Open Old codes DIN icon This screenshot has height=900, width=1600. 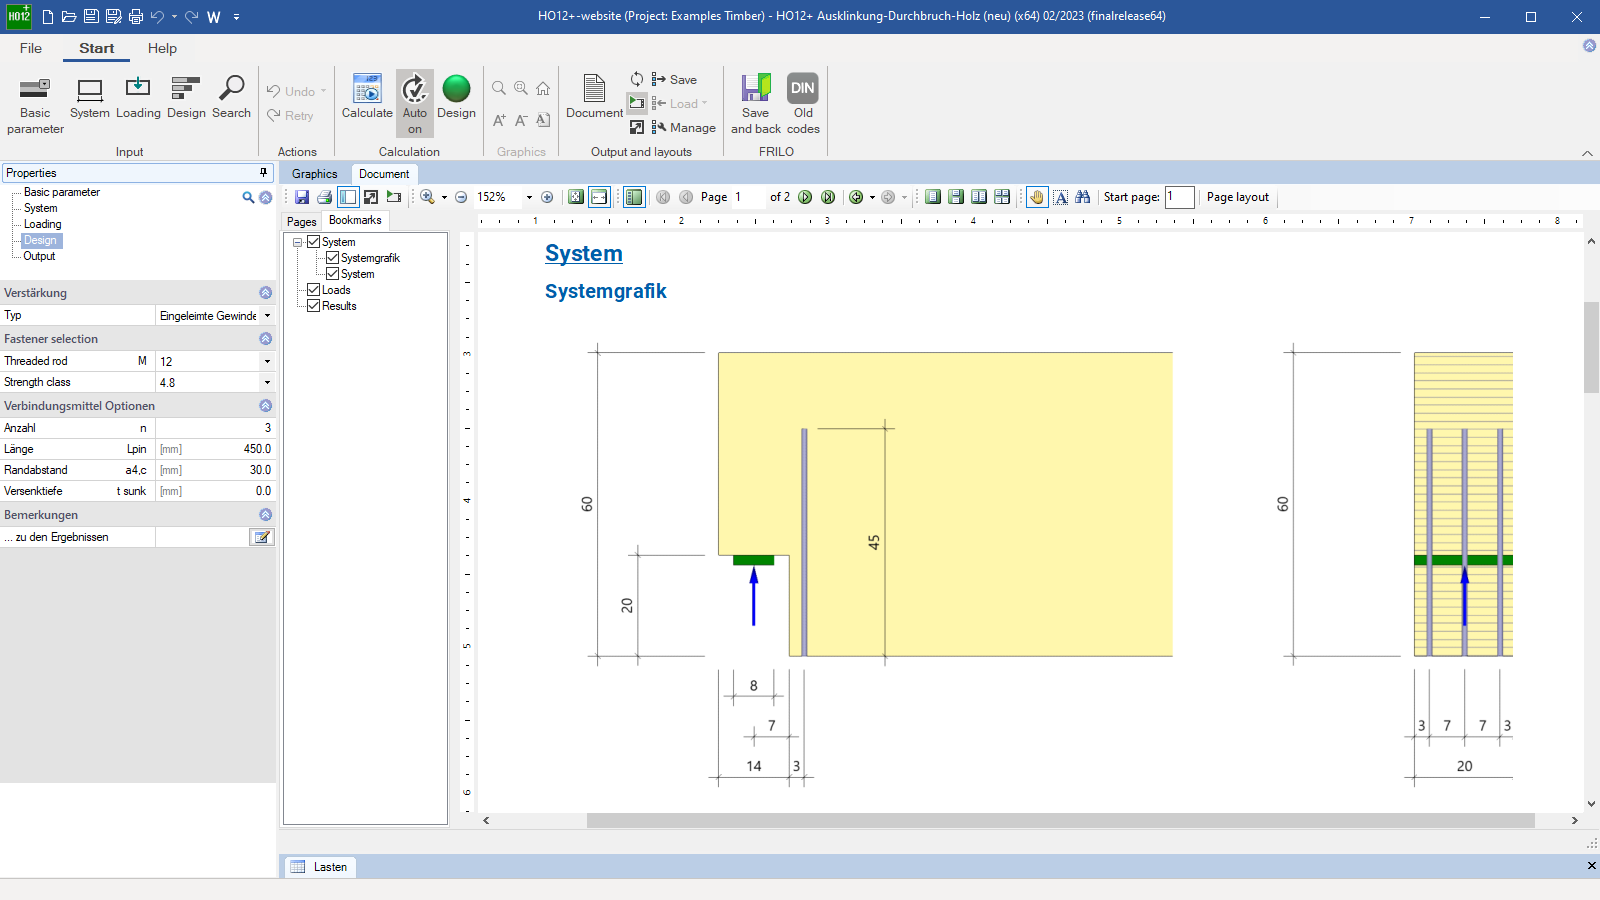pos(803,104)
